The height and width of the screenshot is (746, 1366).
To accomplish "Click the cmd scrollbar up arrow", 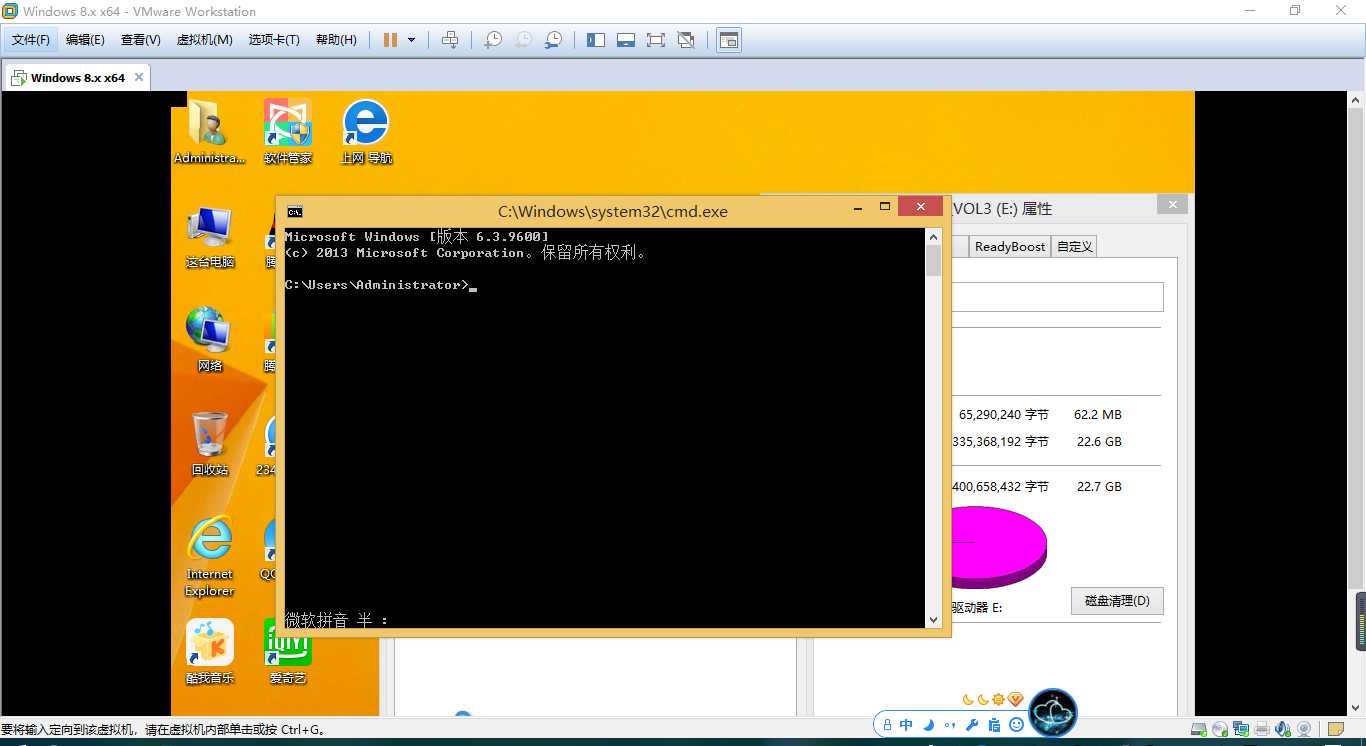I will (934, 237).
